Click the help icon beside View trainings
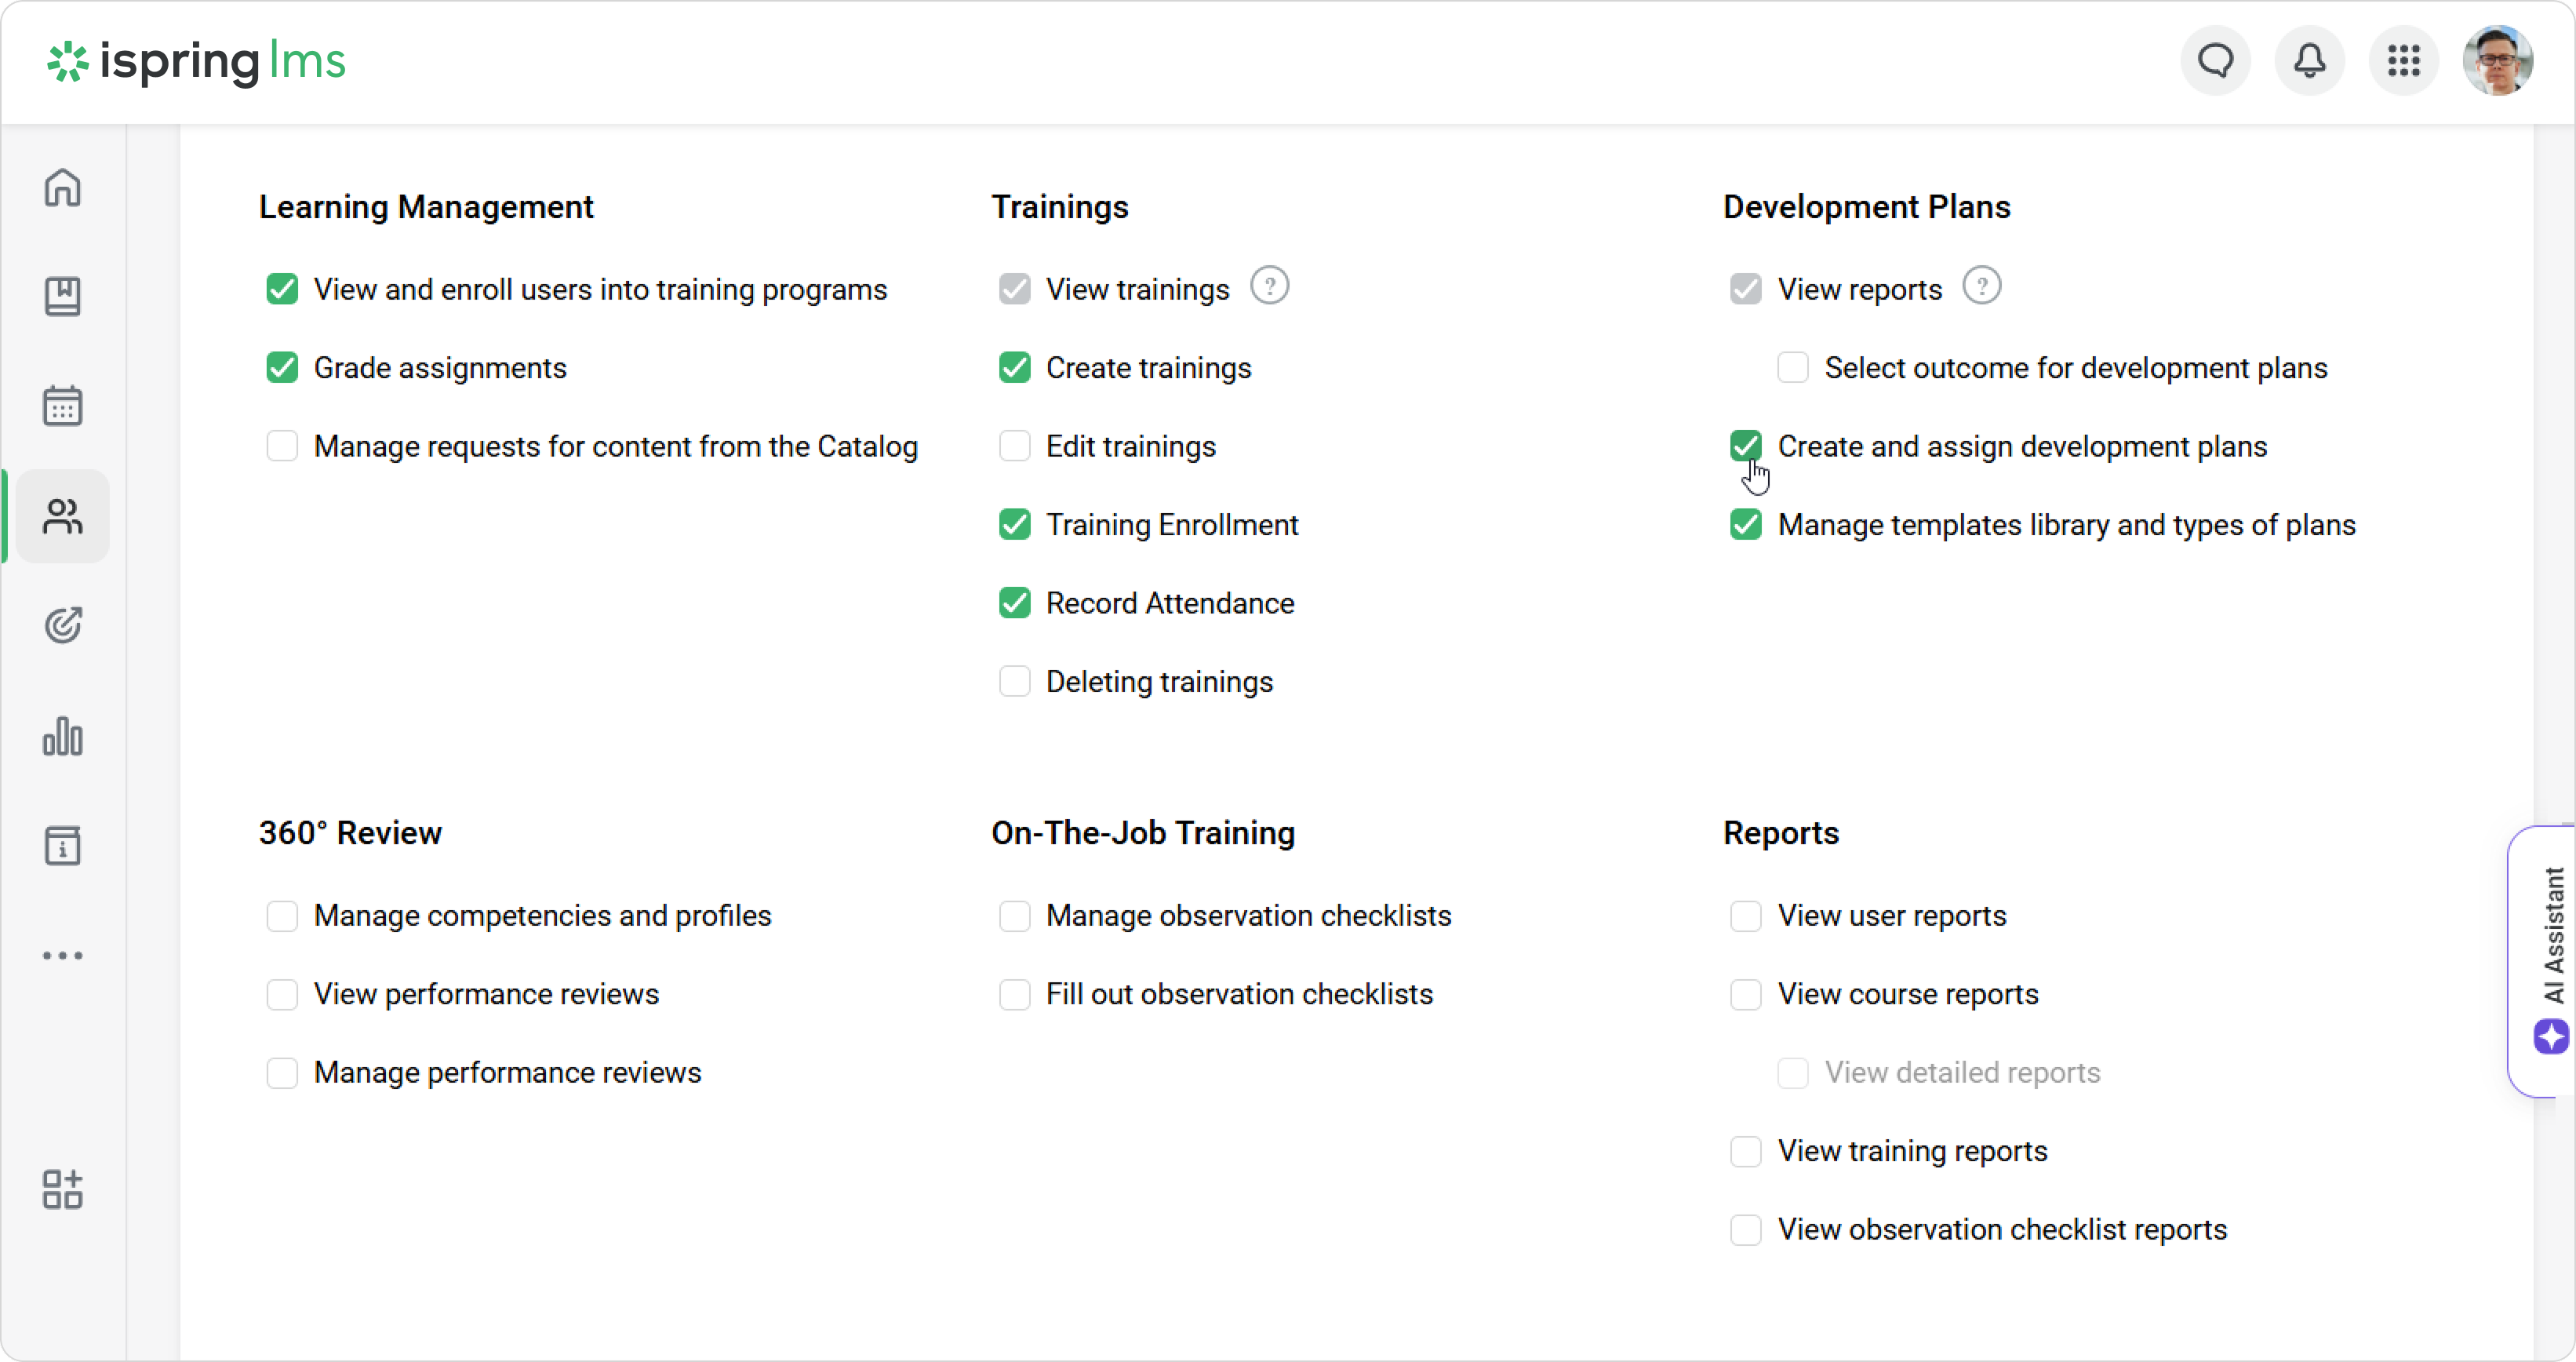Viewport: 2576px width, 1362px height. 1269,287
